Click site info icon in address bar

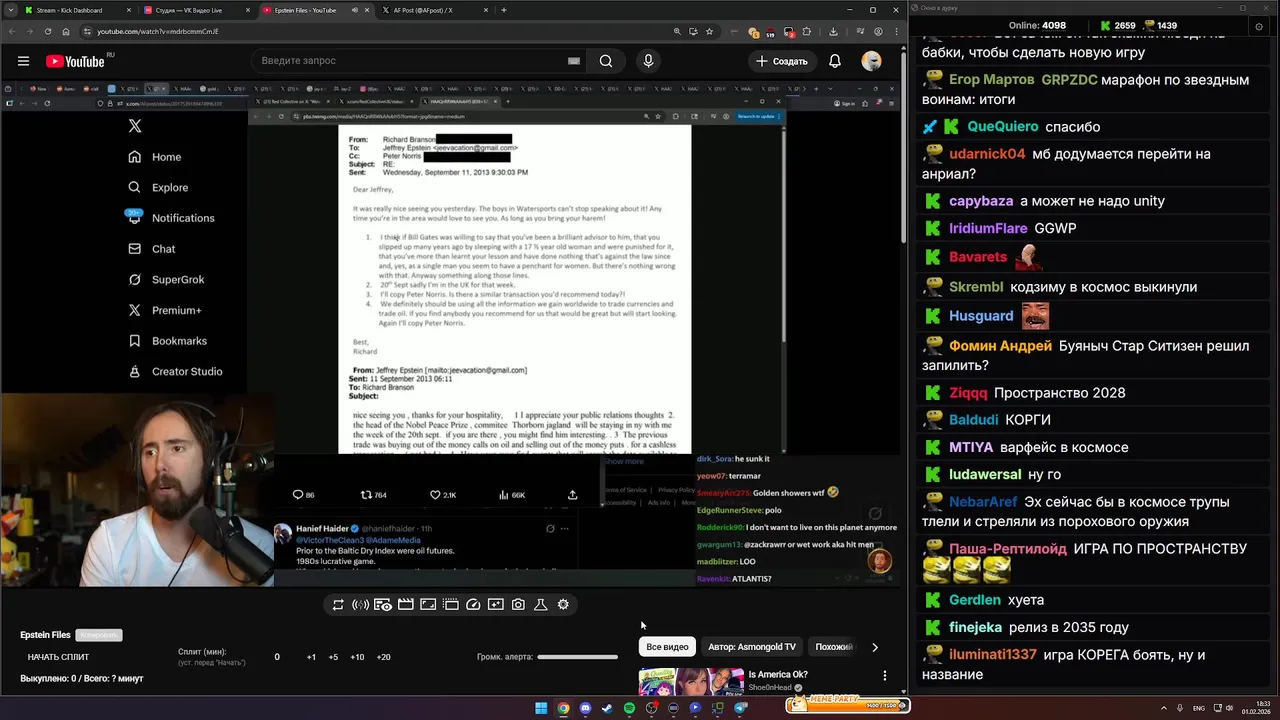coord(87,31)
